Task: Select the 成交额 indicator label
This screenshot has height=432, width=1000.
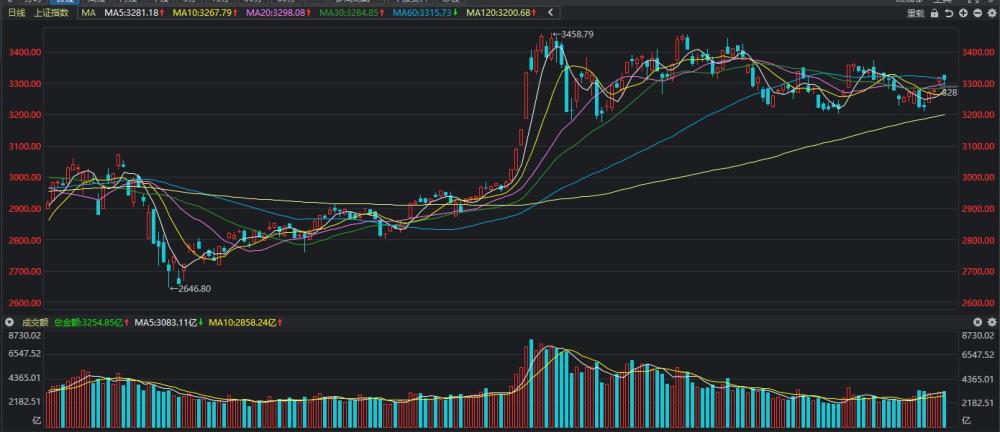Action: (x=33, y=323)
